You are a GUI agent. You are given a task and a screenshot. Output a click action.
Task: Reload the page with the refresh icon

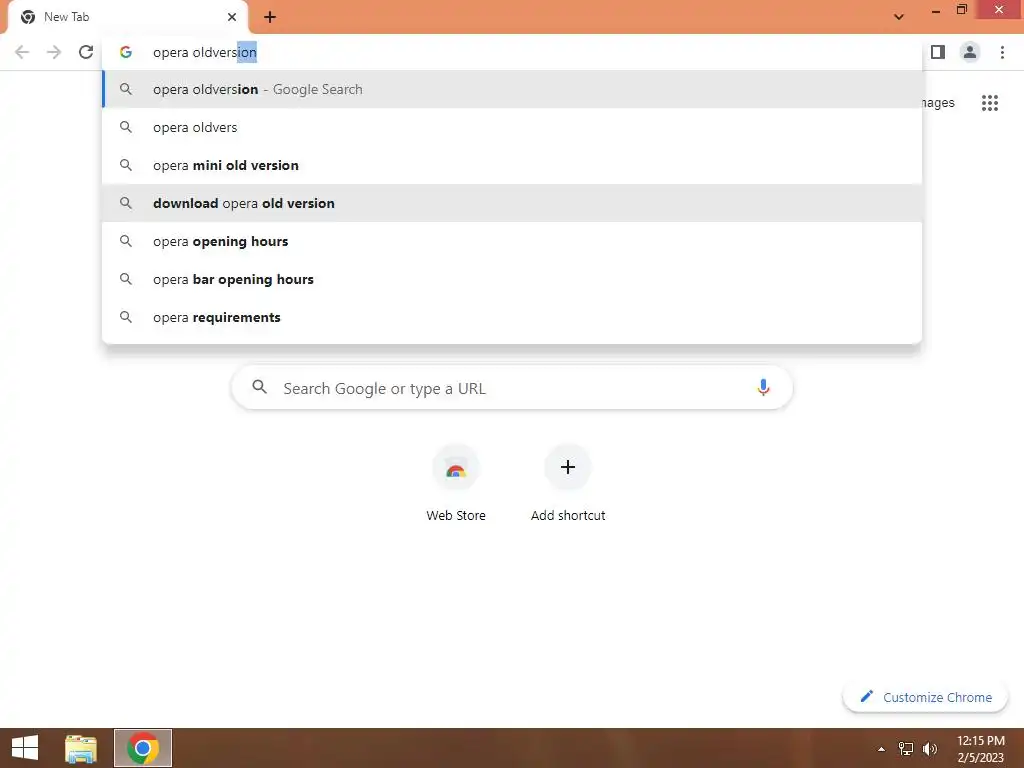(86, 52)
